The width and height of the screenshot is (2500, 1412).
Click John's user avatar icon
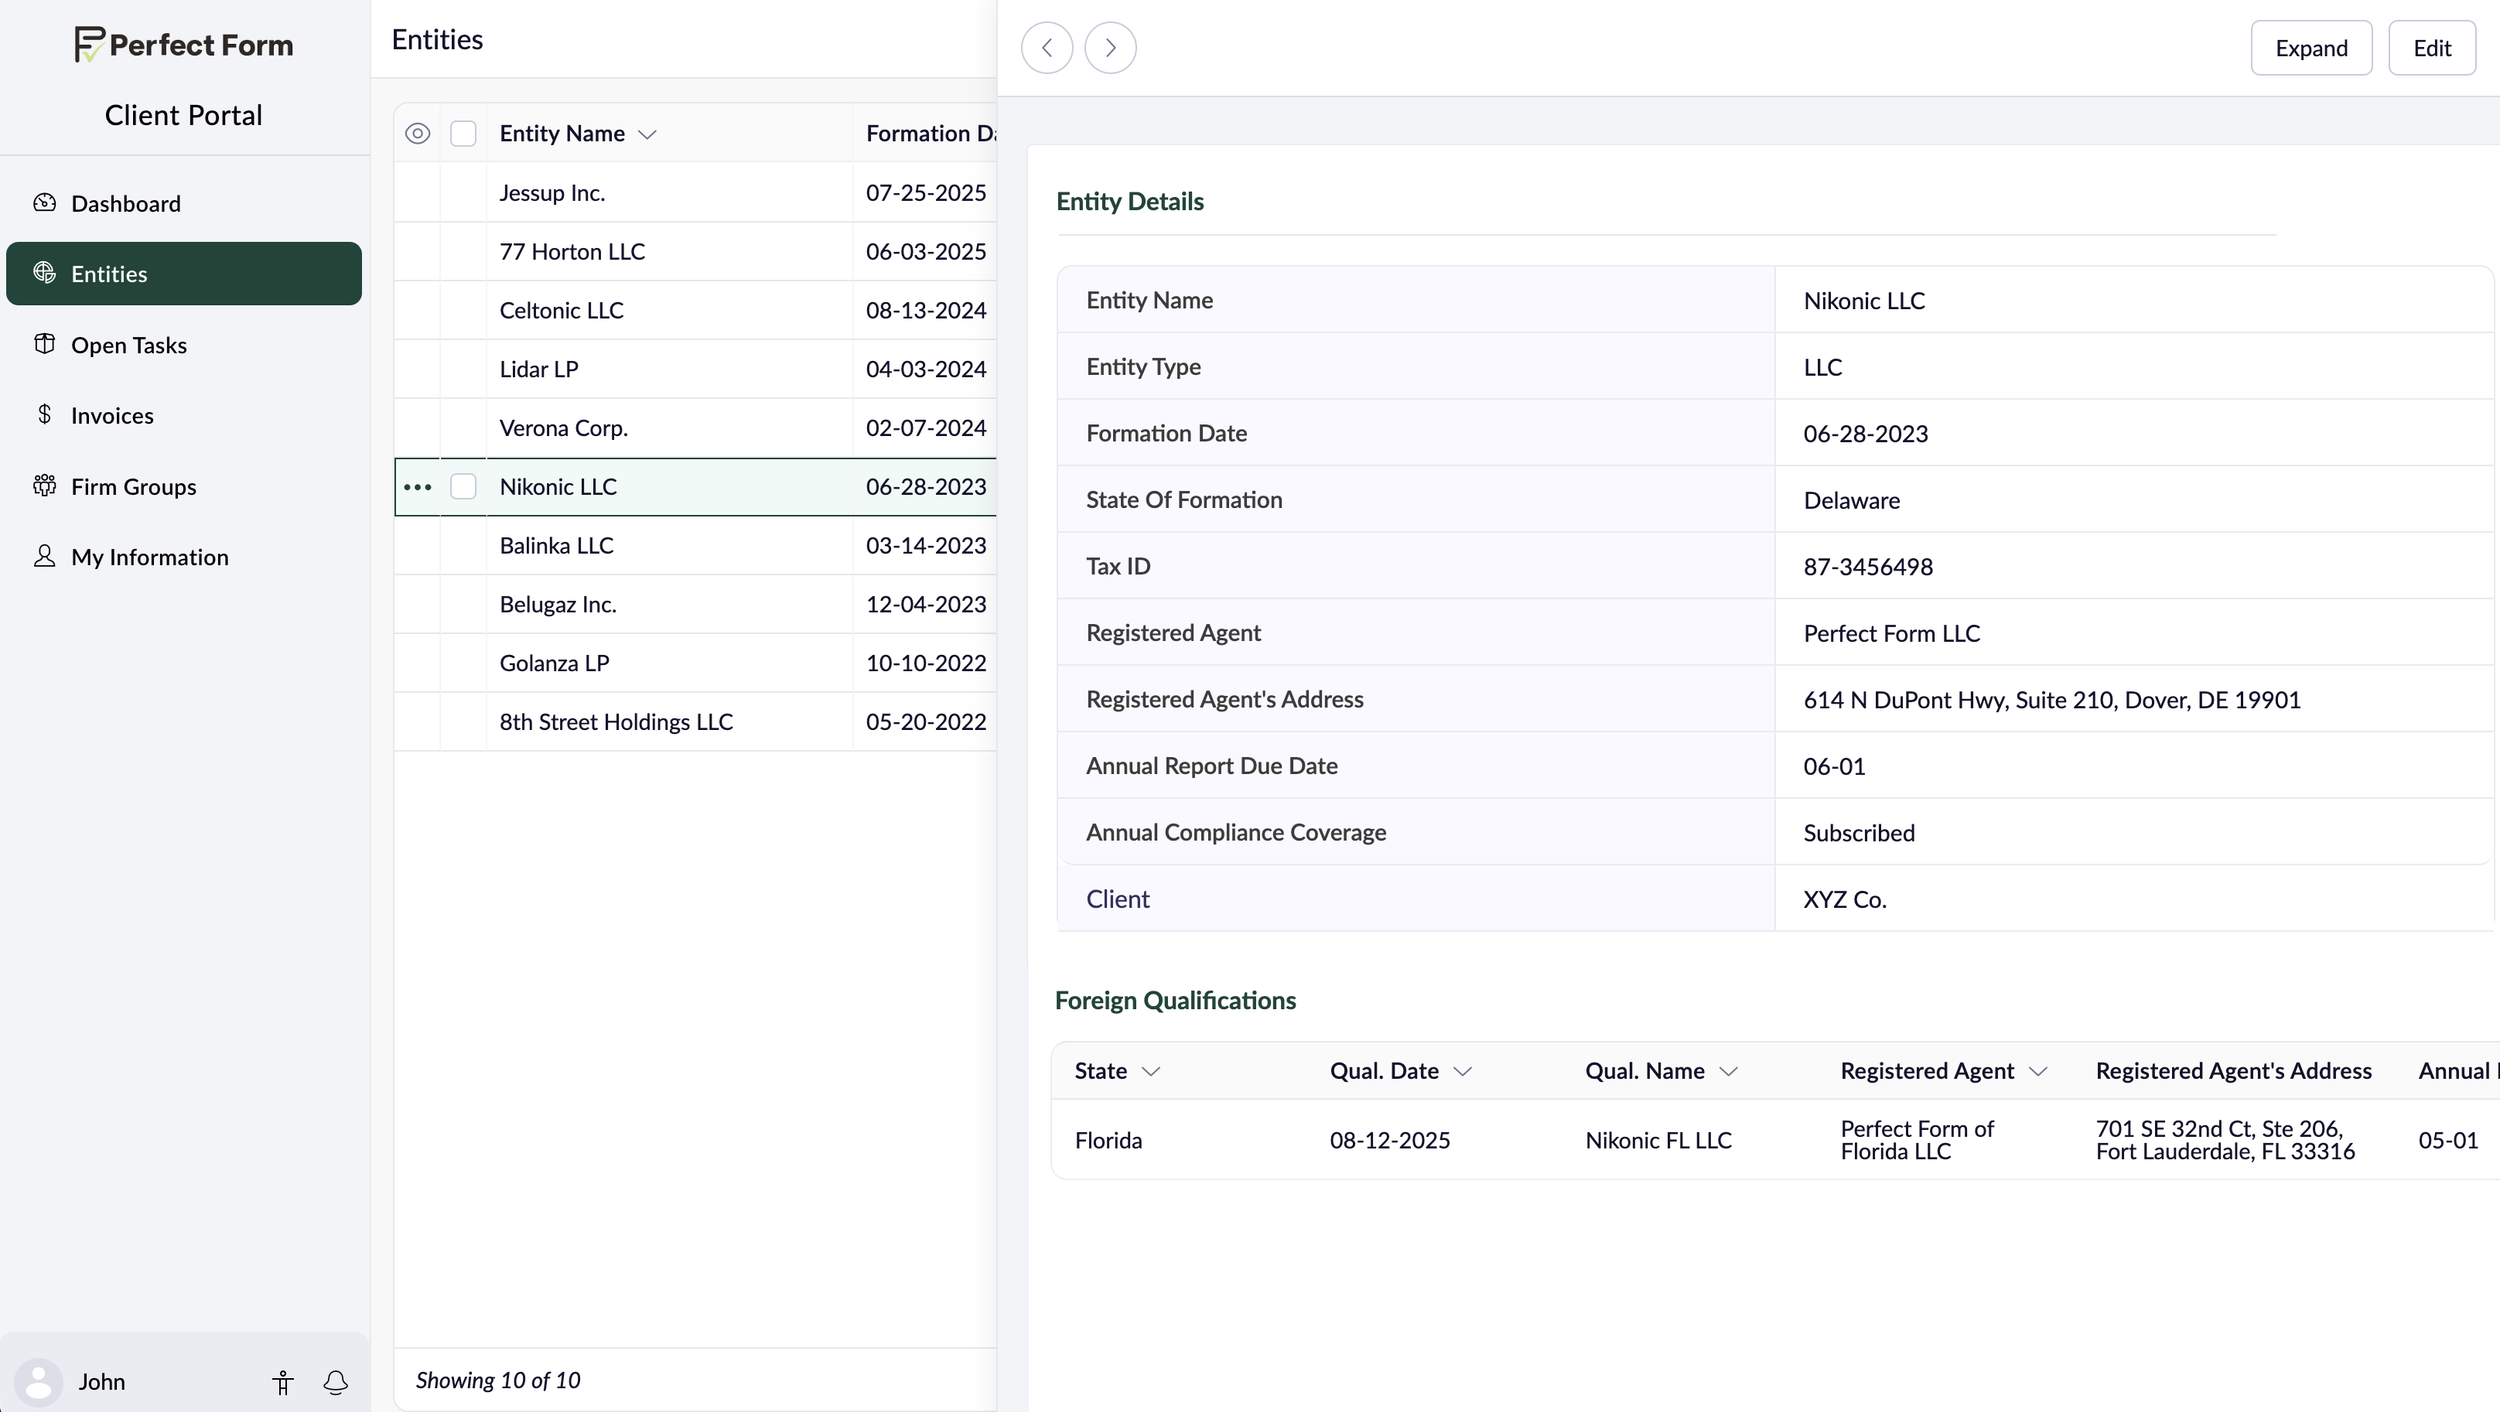[39, 1382]
